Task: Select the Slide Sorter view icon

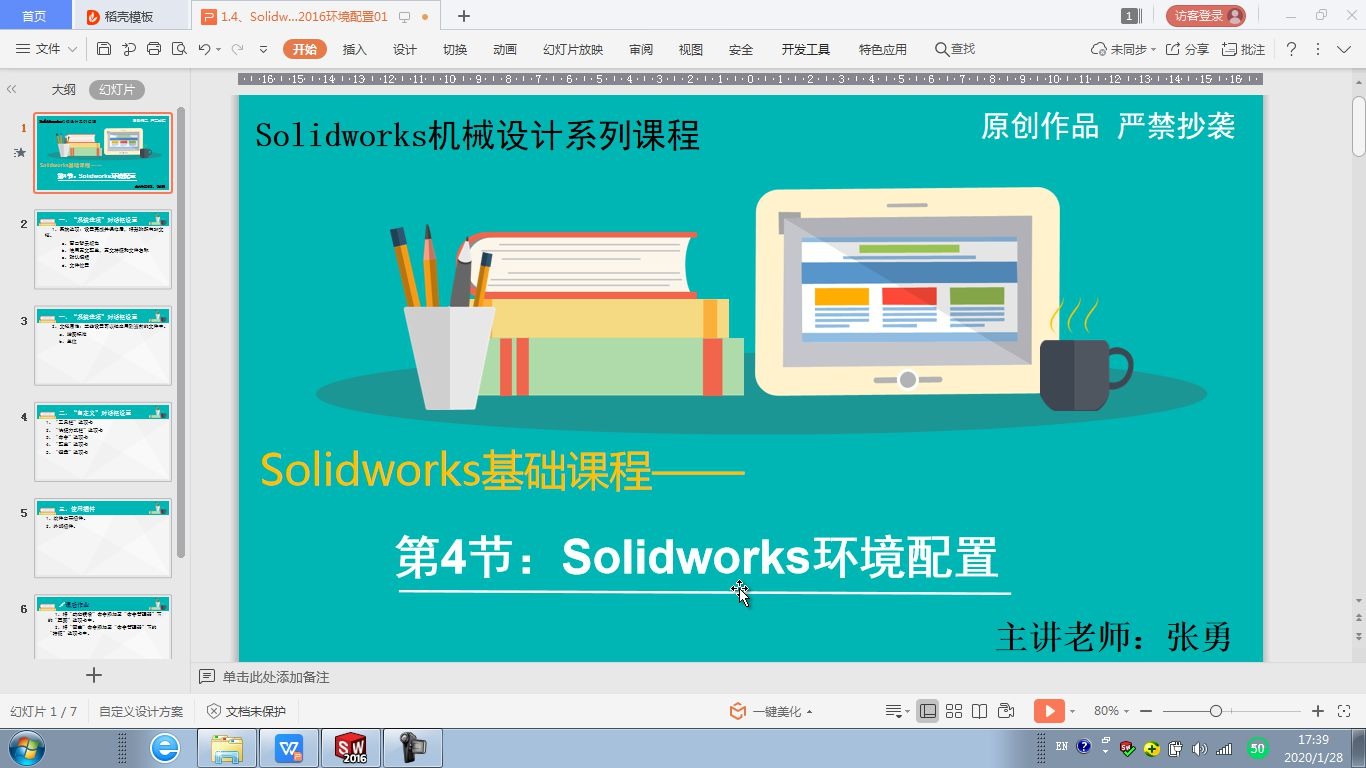Action: coord(954,711)
